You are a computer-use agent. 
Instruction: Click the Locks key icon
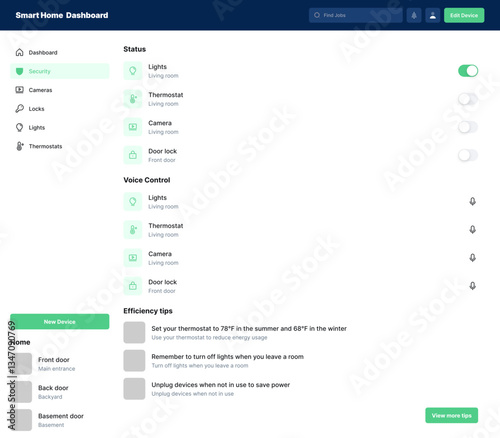(20, 108)
